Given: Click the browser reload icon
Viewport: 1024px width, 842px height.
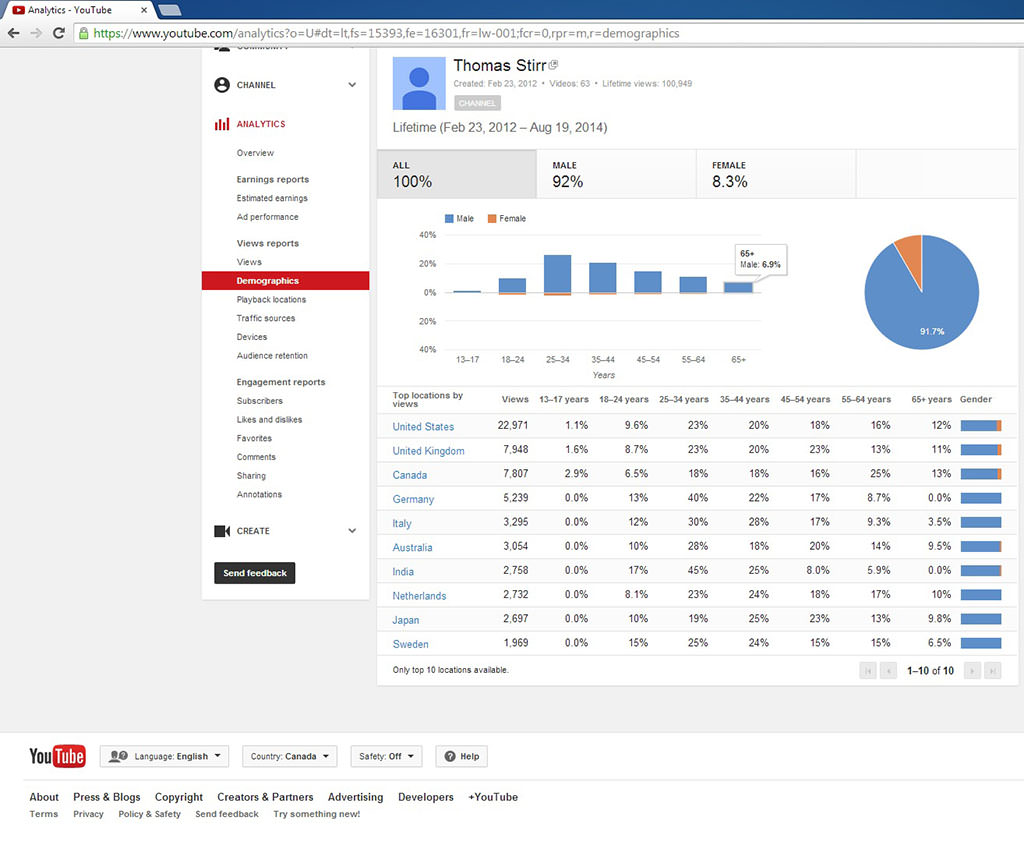Looking at the screenshot, I should pos(59,33).
